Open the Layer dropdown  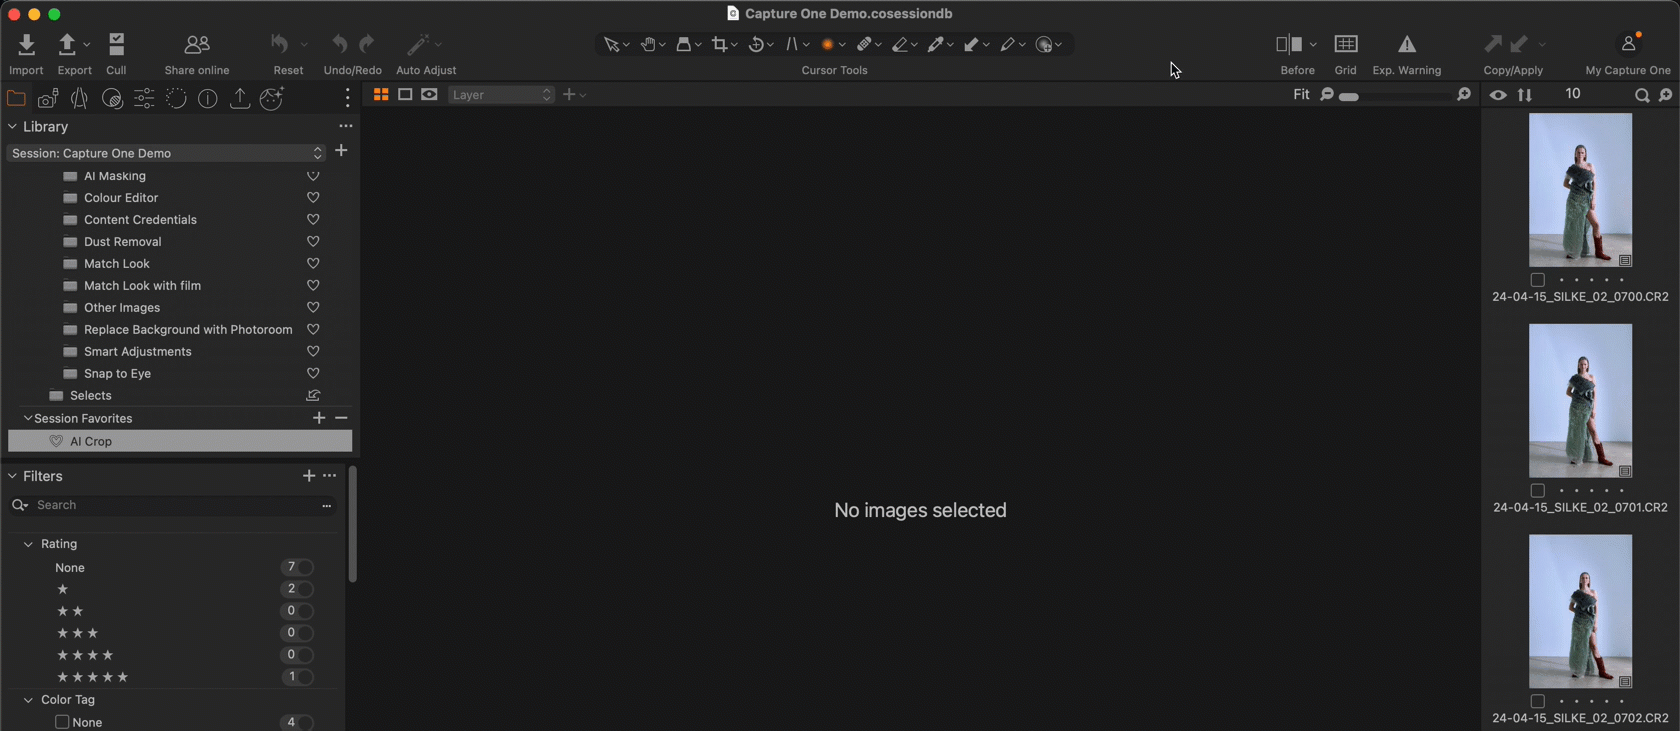click(501, 95)
